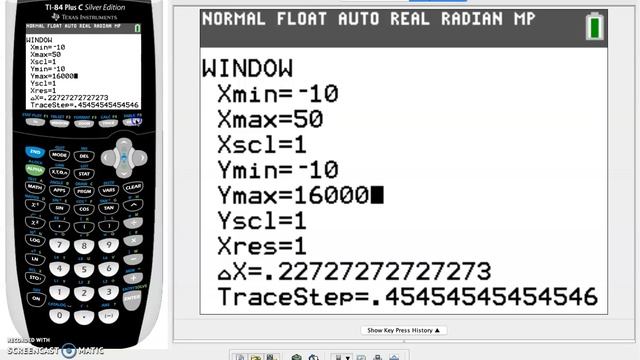Click the ON key
The width and height of the screenshot is (640, 360).
click(36, 298)
